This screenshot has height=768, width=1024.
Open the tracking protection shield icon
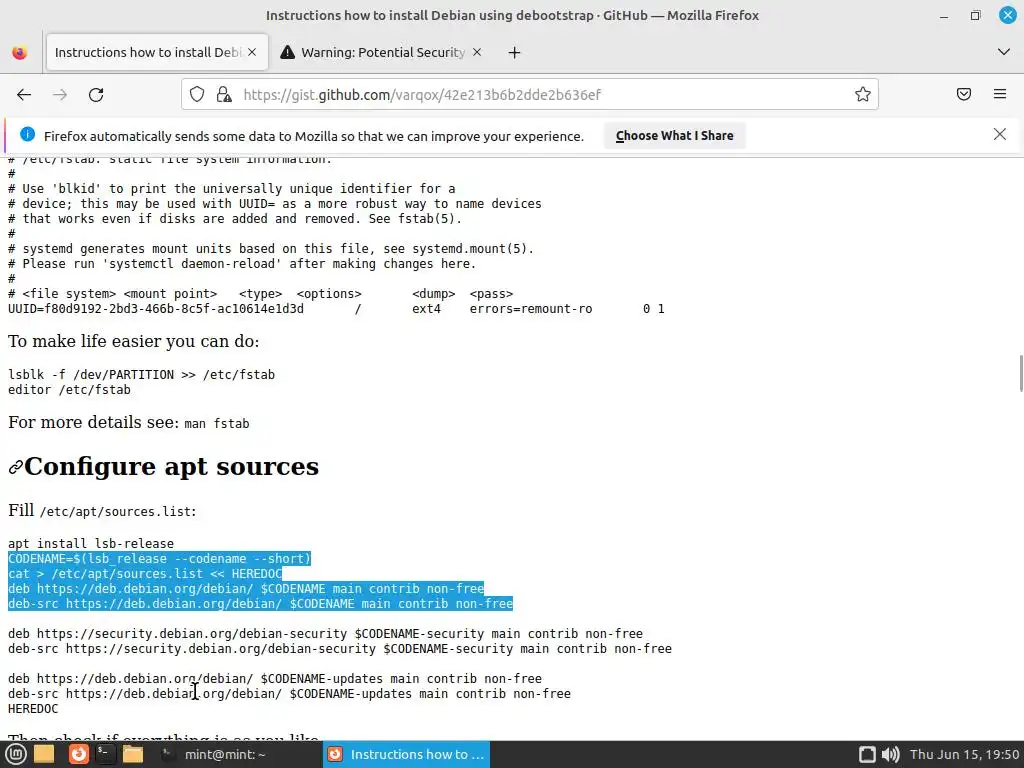(197, 95)
